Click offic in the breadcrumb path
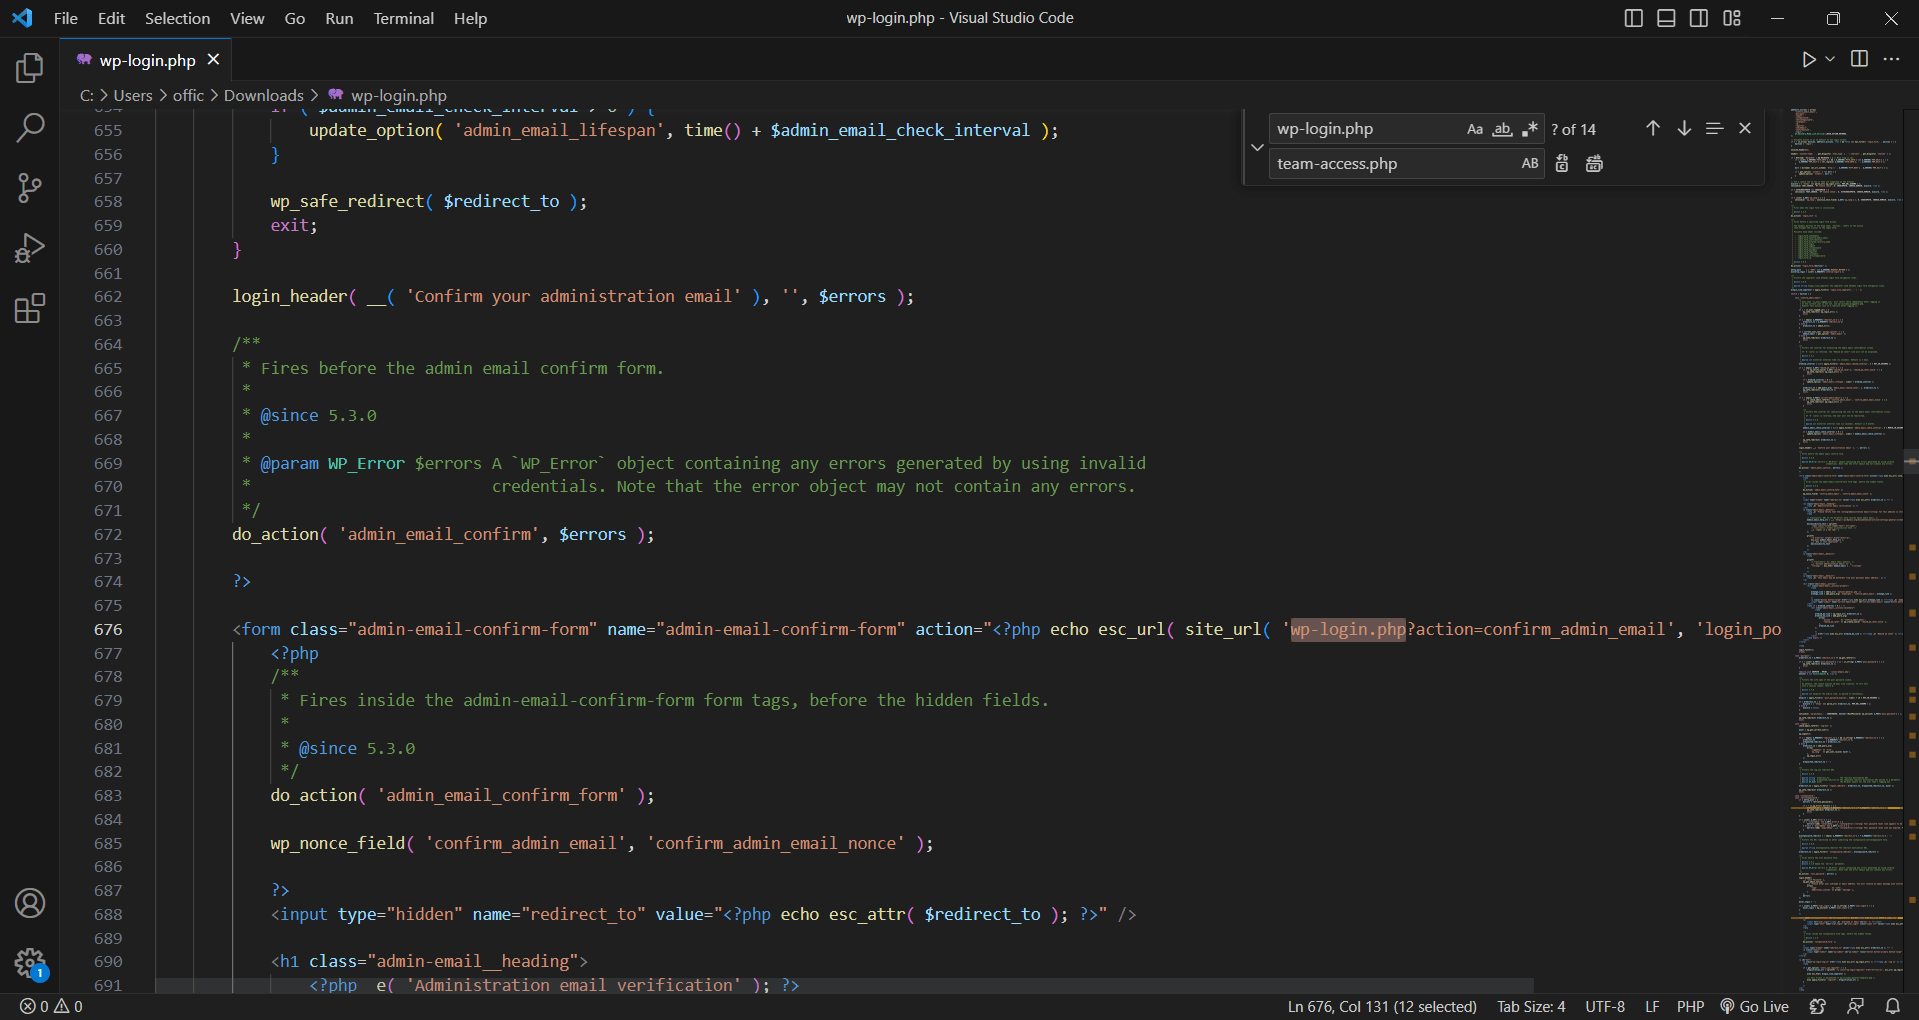Screen dimensions: 1919x1020 tap(188, 95)
